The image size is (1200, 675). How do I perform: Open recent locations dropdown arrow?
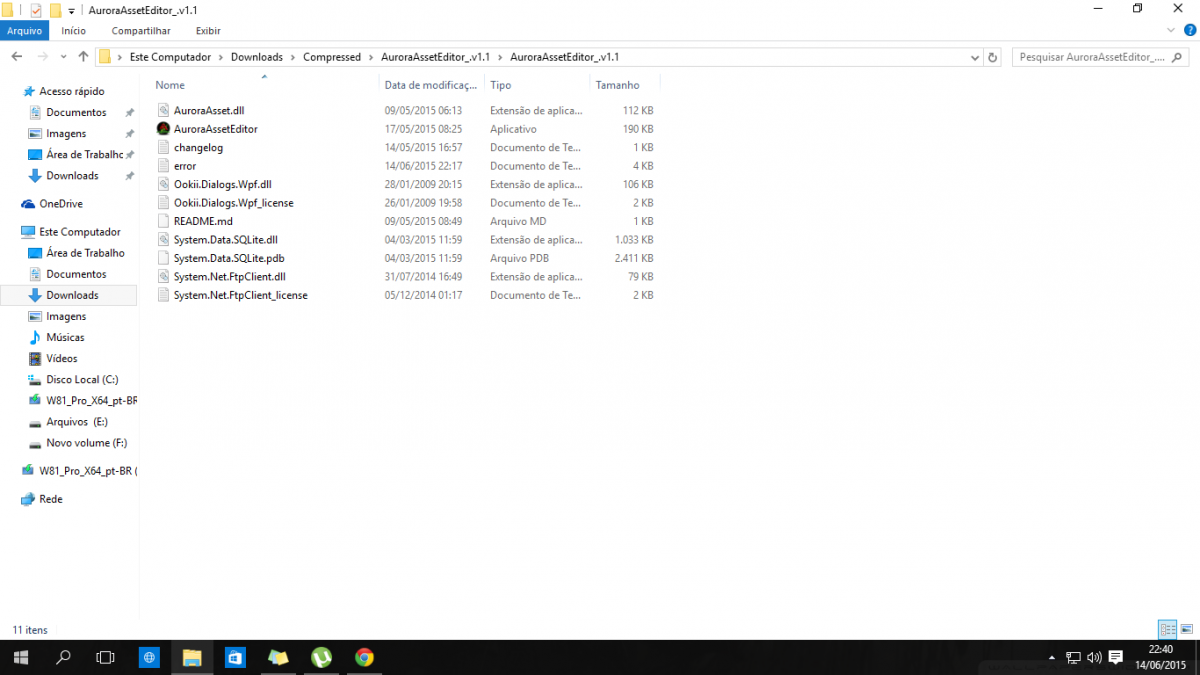pyautogui.click(x=64, y=57)
